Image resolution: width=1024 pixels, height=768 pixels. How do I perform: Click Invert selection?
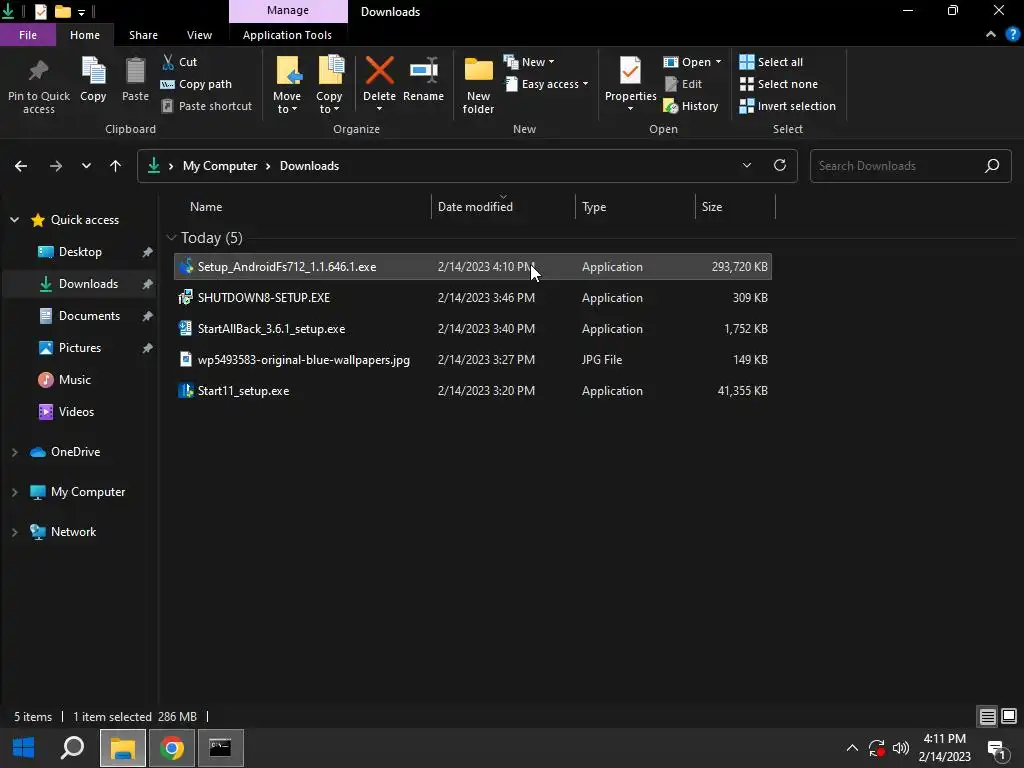788,106
